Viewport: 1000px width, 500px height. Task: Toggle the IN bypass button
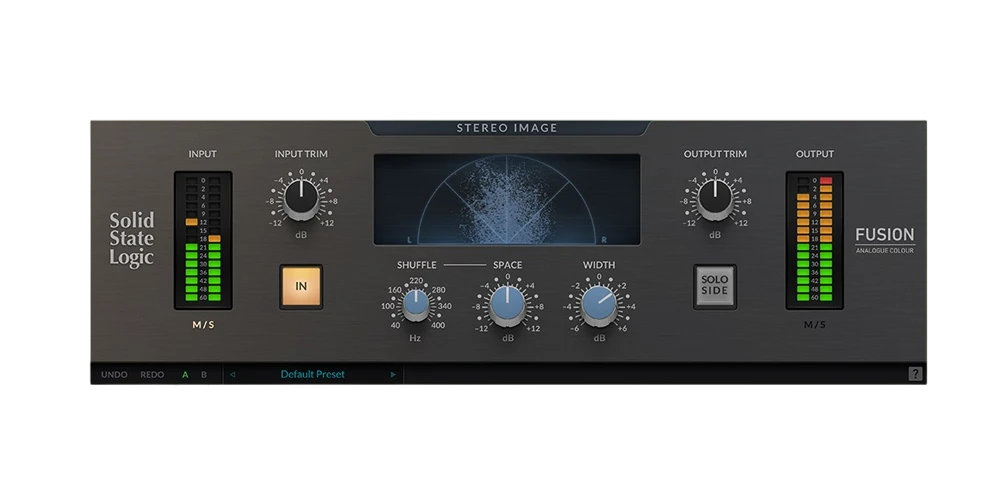pyautogui.click(x=301, y=286)
